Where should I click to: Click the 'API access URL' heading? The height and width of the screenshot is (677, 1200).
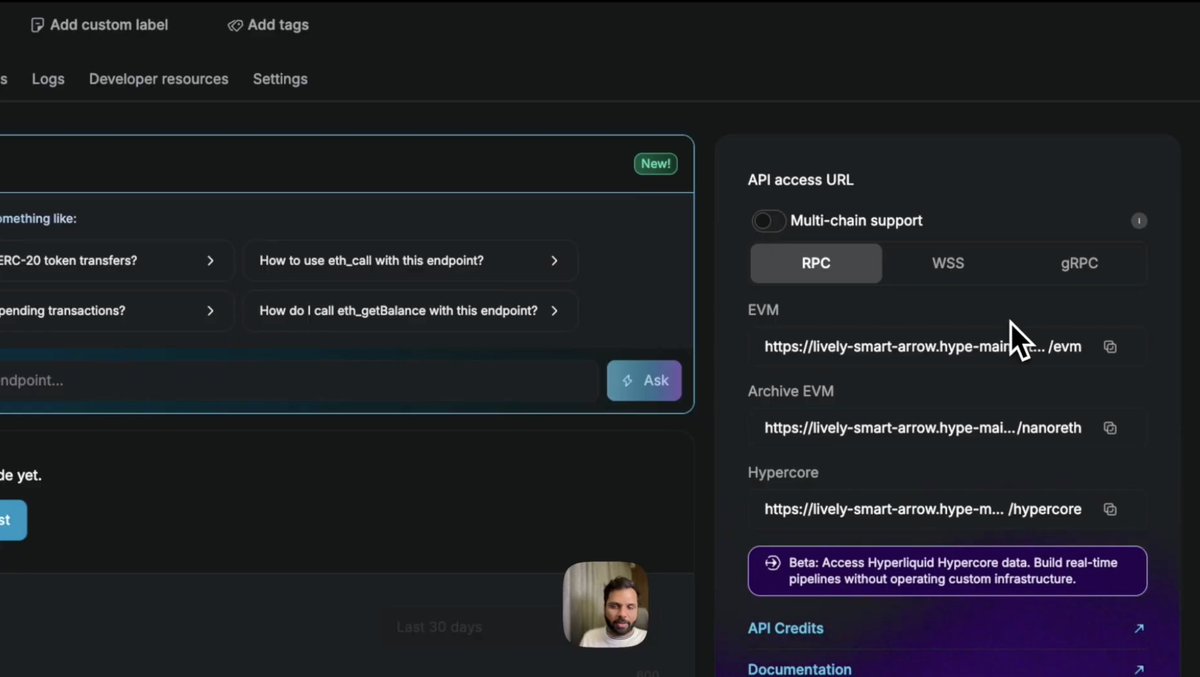(801, 180)
